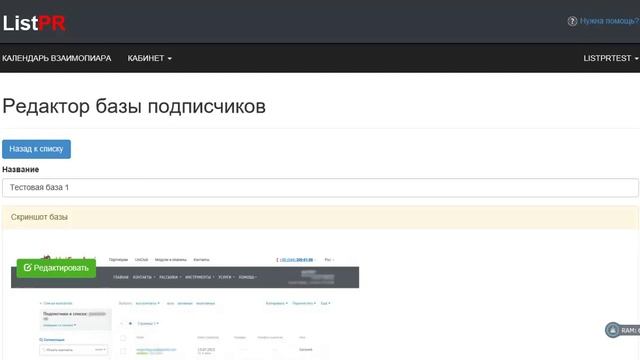Click the green Редактировать button
Viewport: 640px width, 360px height.
pyautogui.click(x=56, y=268)
